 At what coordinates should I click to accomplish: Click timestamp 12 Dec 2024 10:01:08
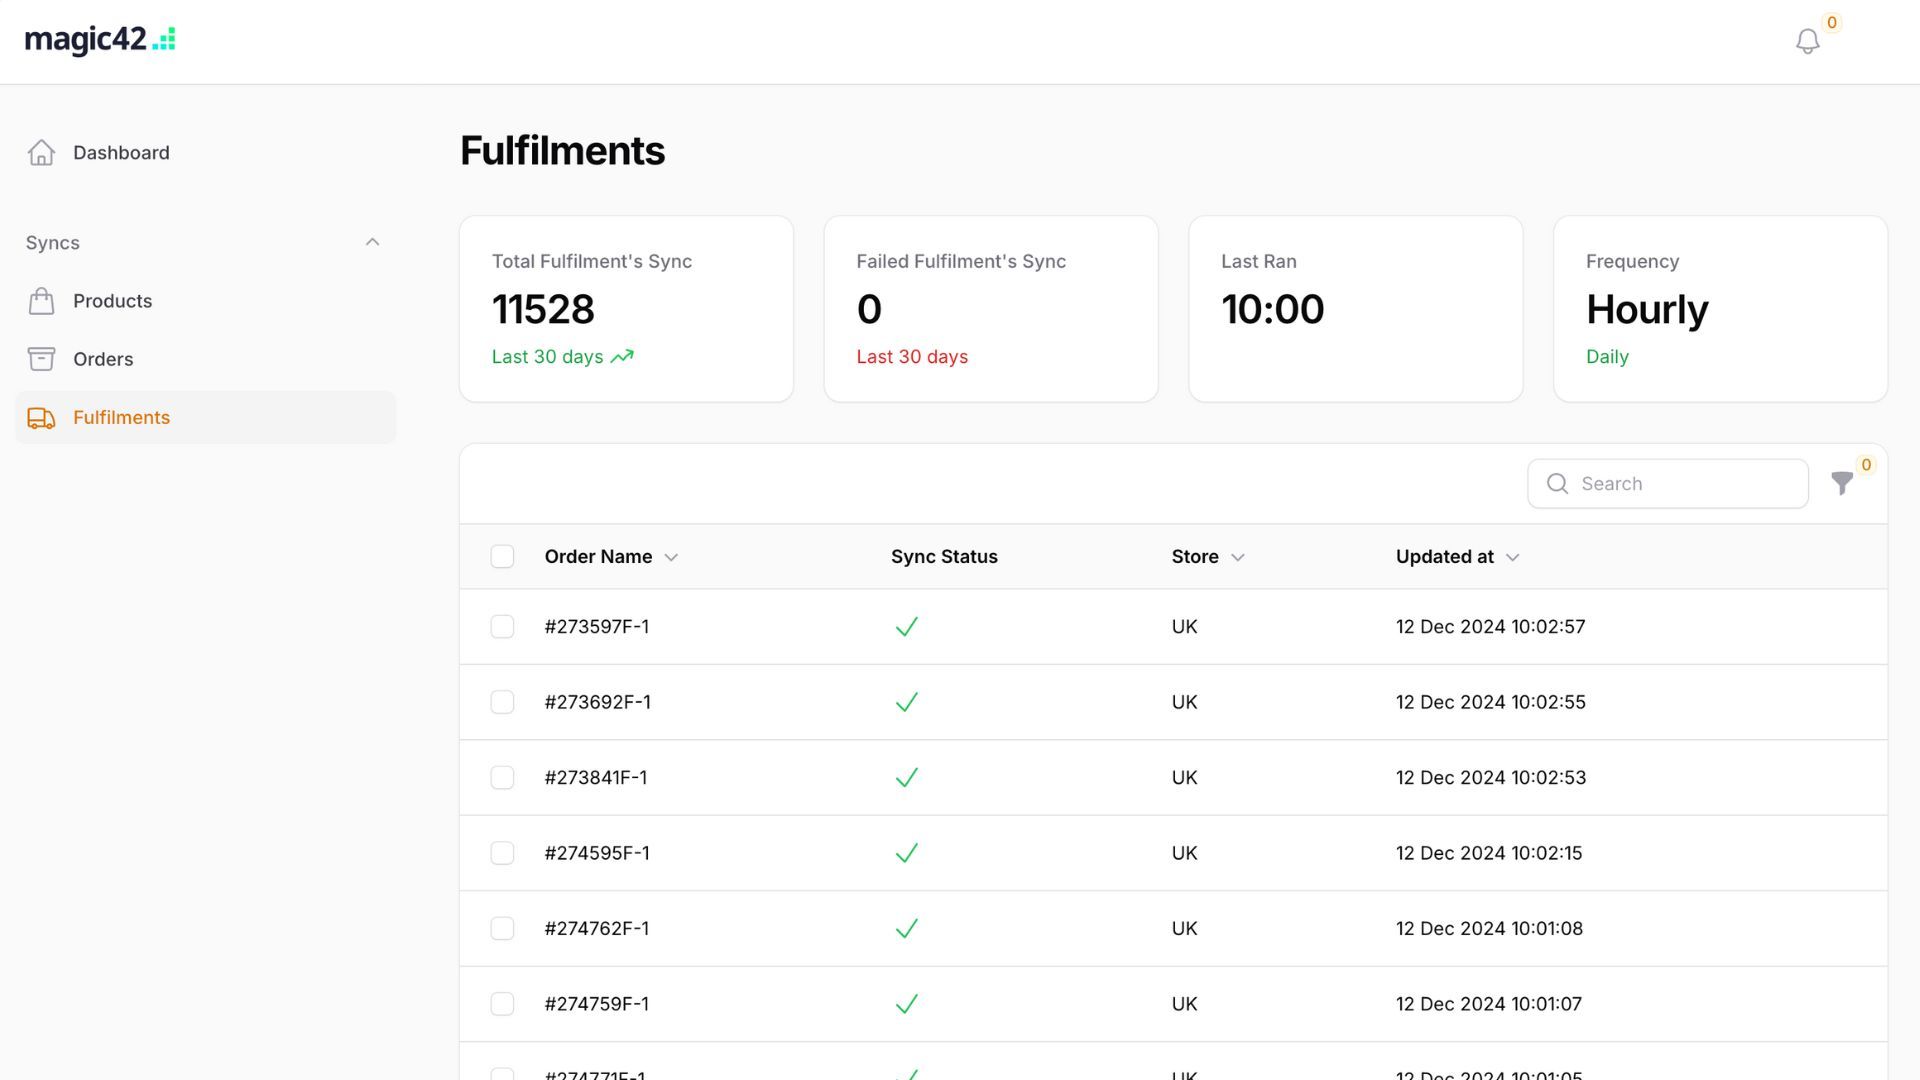point(1489,929)
